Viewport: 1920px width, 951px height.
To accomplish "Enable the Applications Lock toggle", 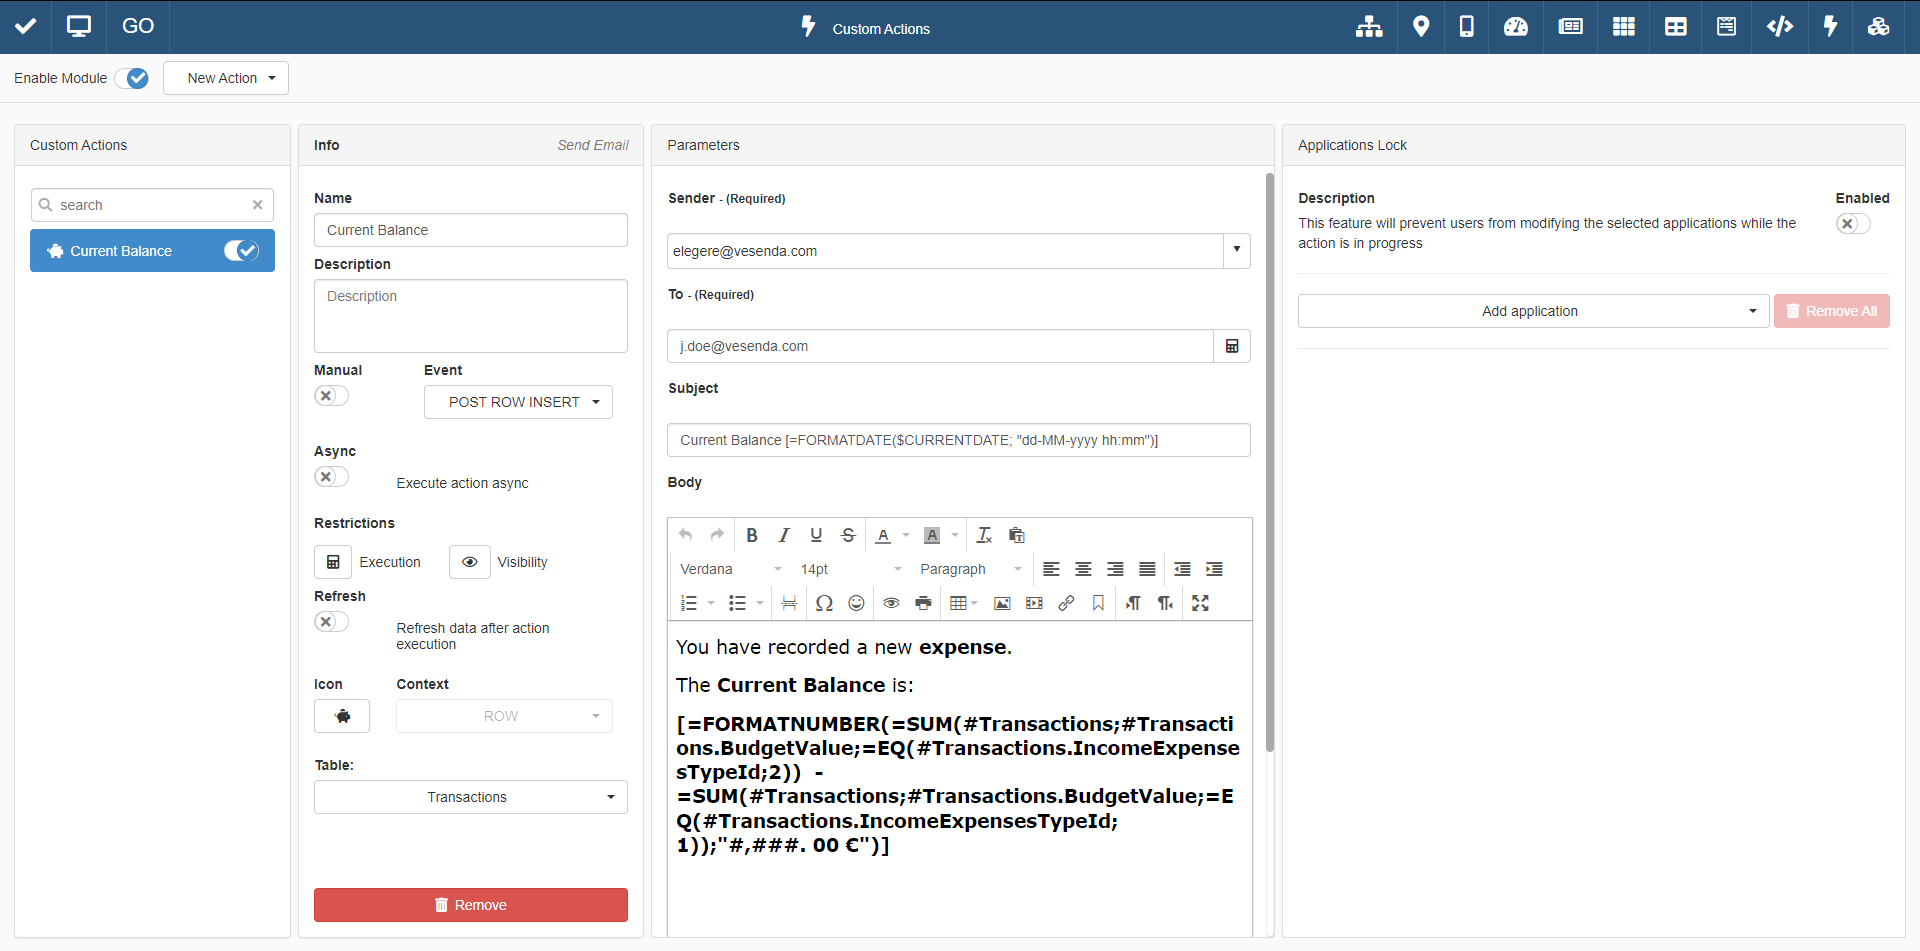I will [1852, 224].
